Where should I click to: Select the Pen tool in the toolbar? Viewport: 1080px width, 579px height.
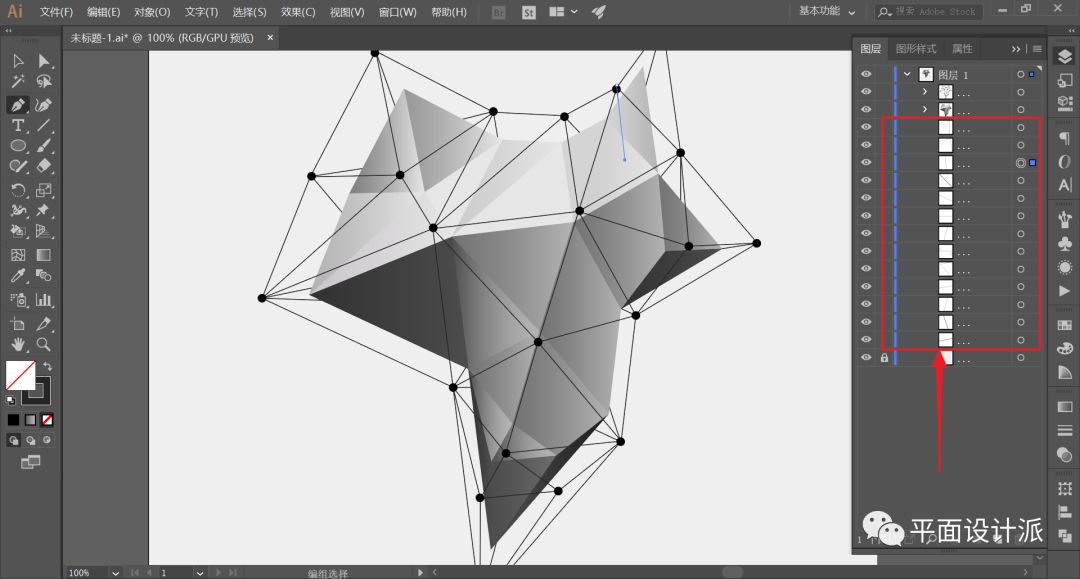click(x=18, y=104)
